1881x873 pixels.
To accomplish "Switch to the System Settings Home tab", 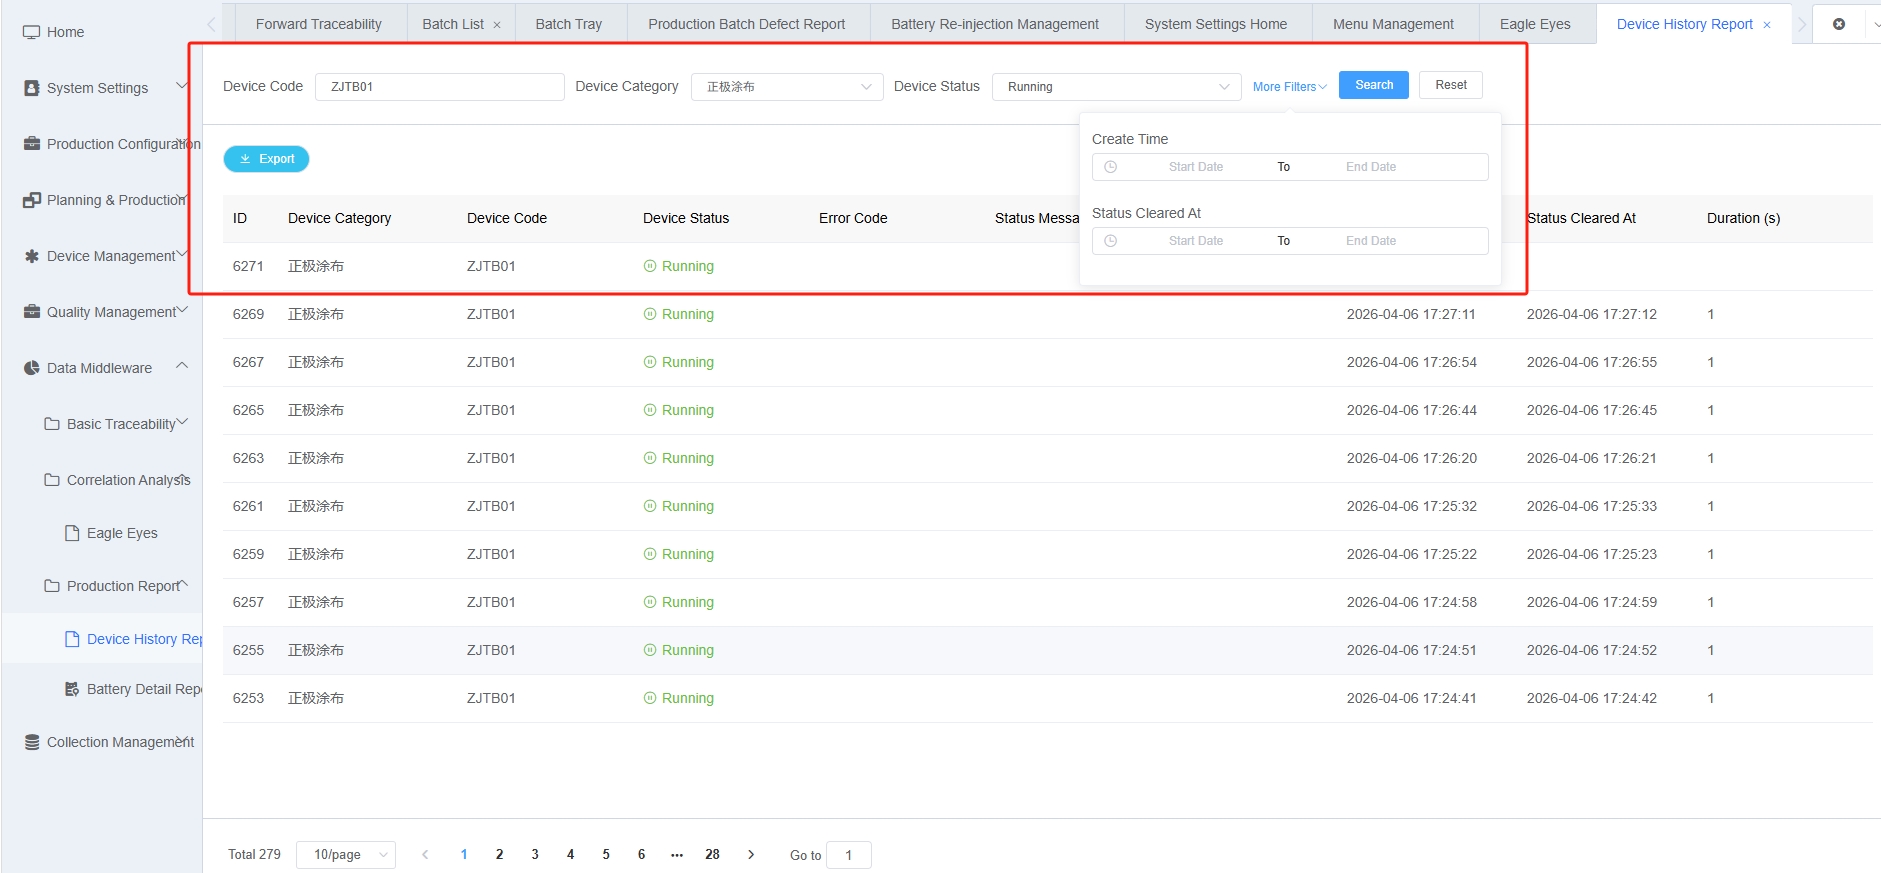I will point(1216,24).
